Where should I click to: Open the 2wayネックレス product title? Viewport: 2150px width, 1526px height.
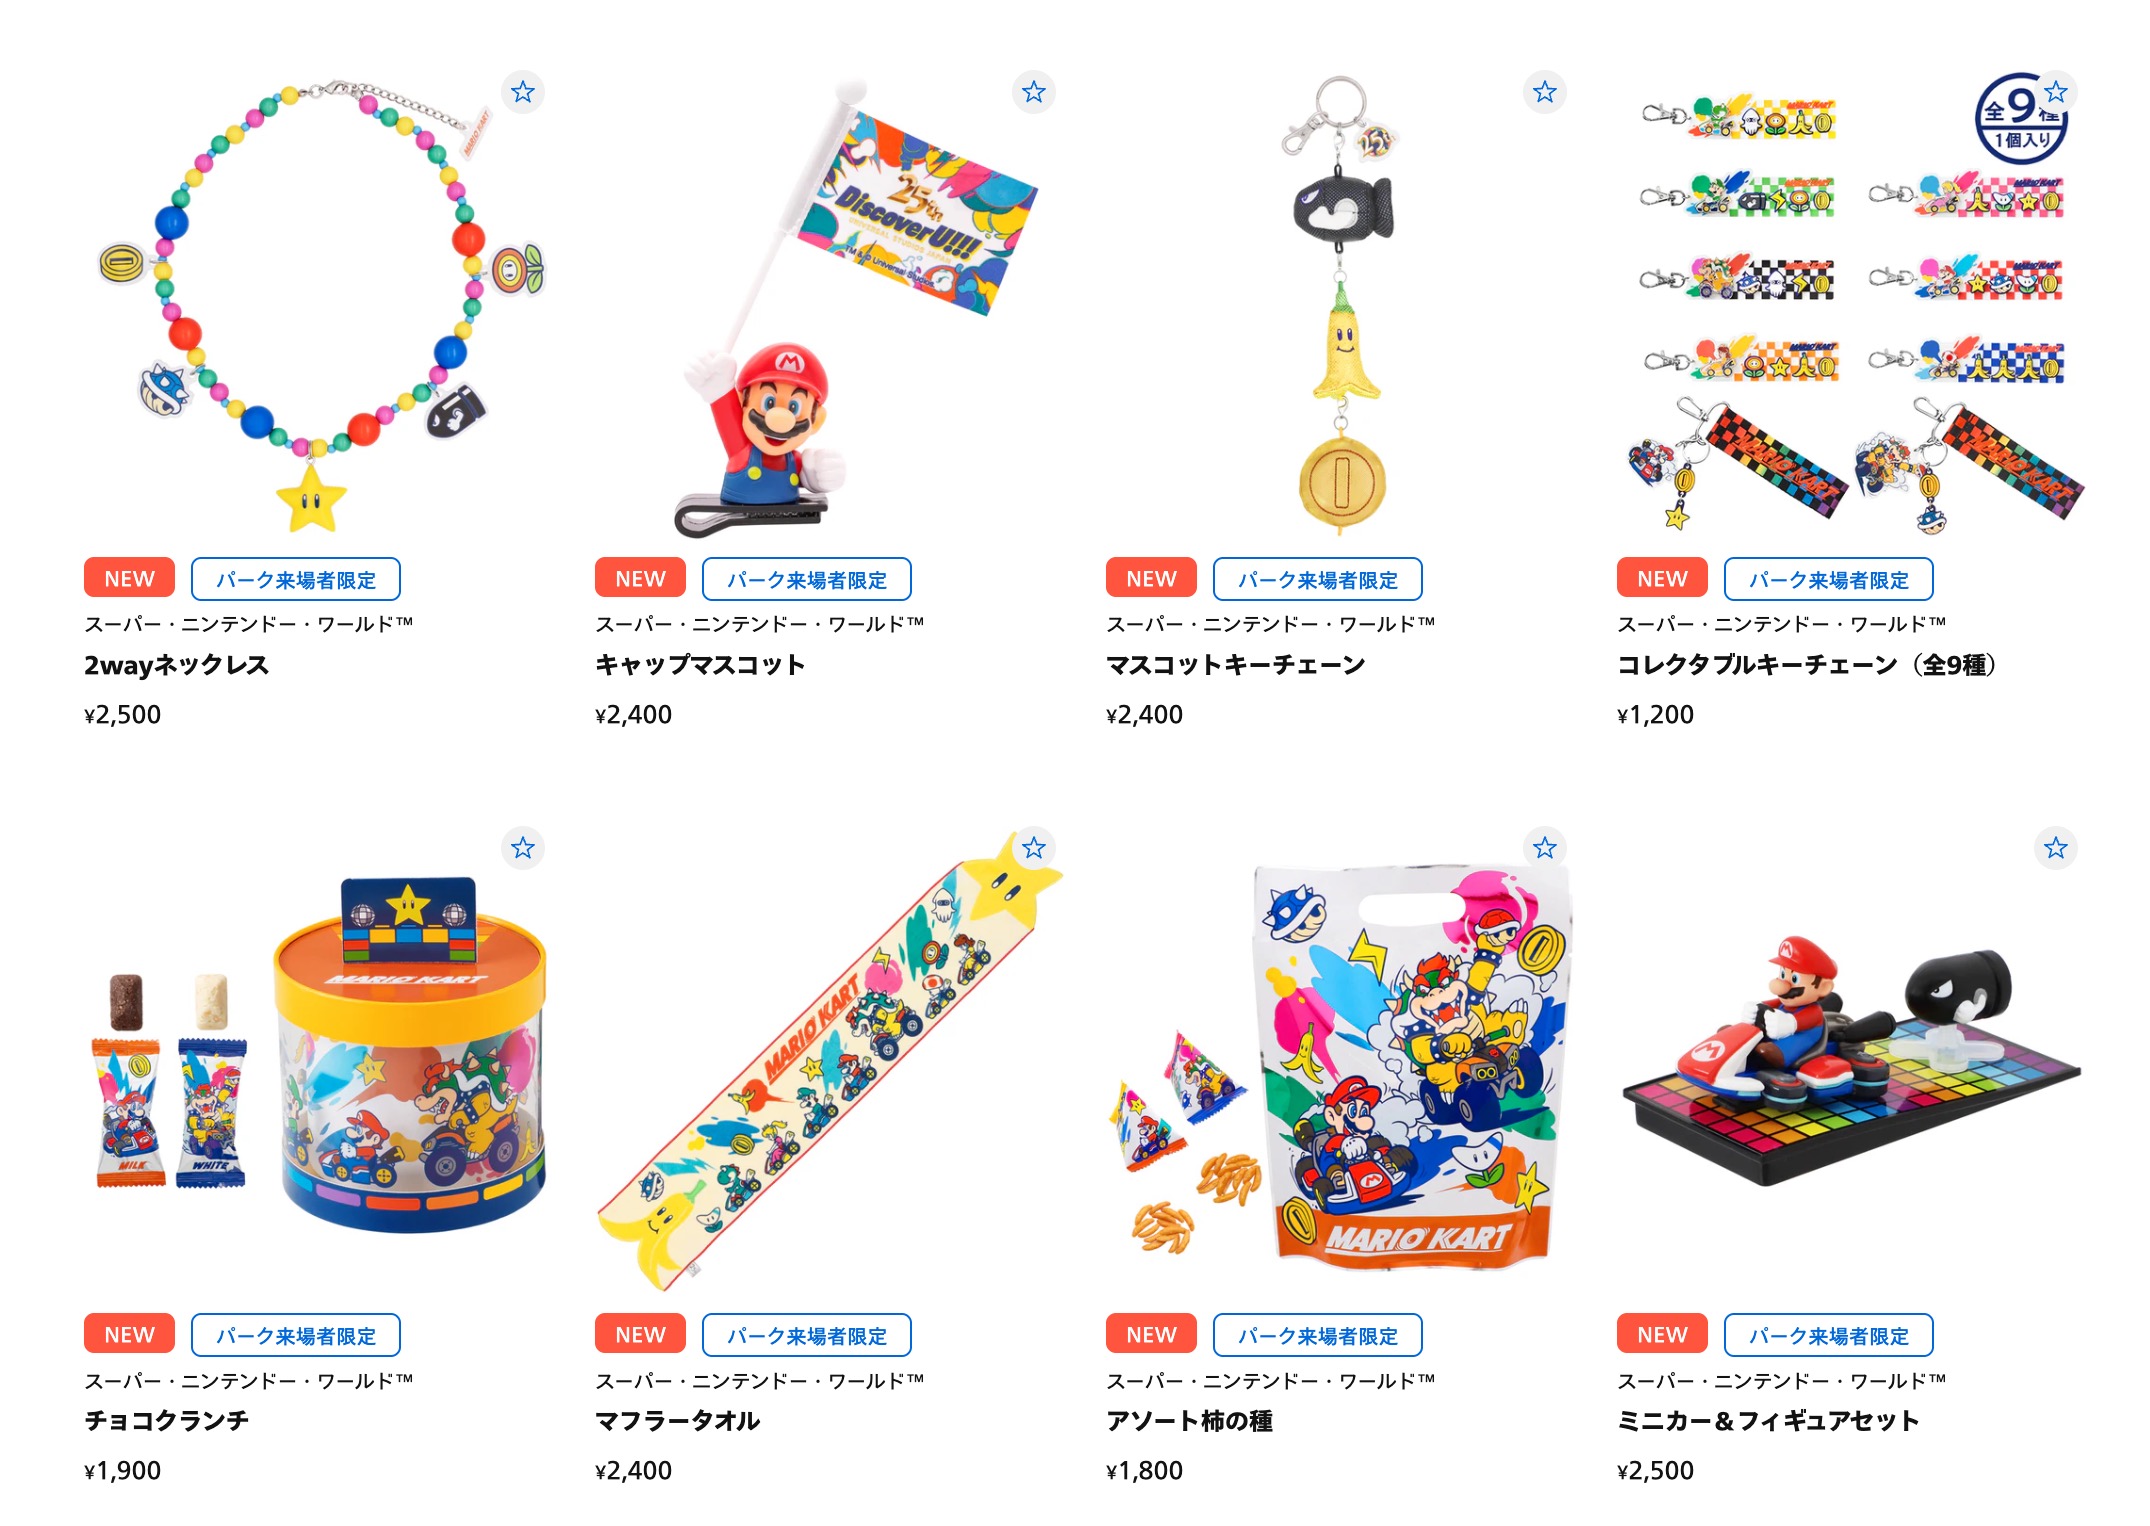(177, 665)
